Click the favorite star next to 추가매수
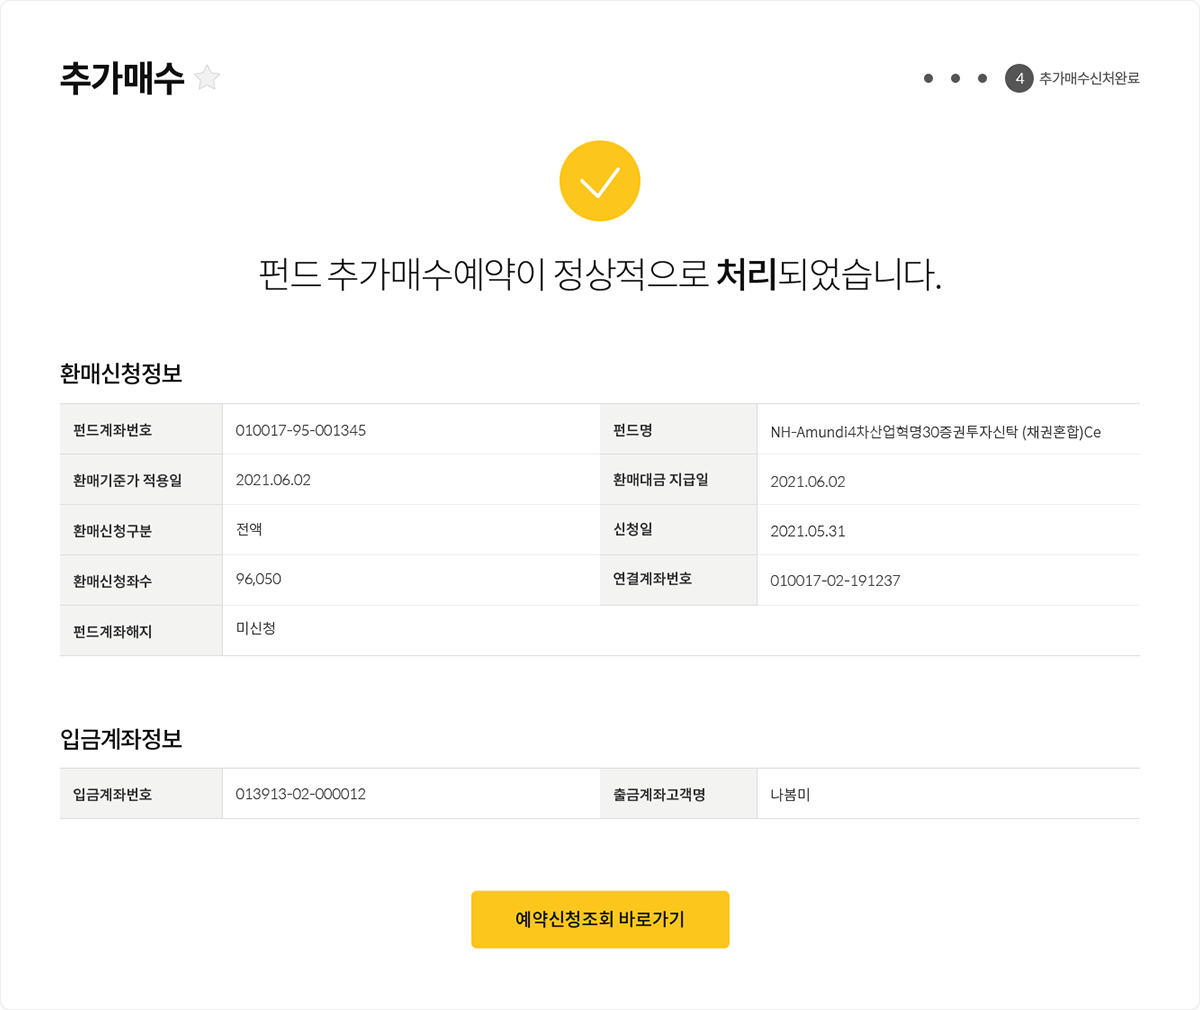Image resolution: width=1200 pixels, height=1010 pixels. tap(207, 78)
